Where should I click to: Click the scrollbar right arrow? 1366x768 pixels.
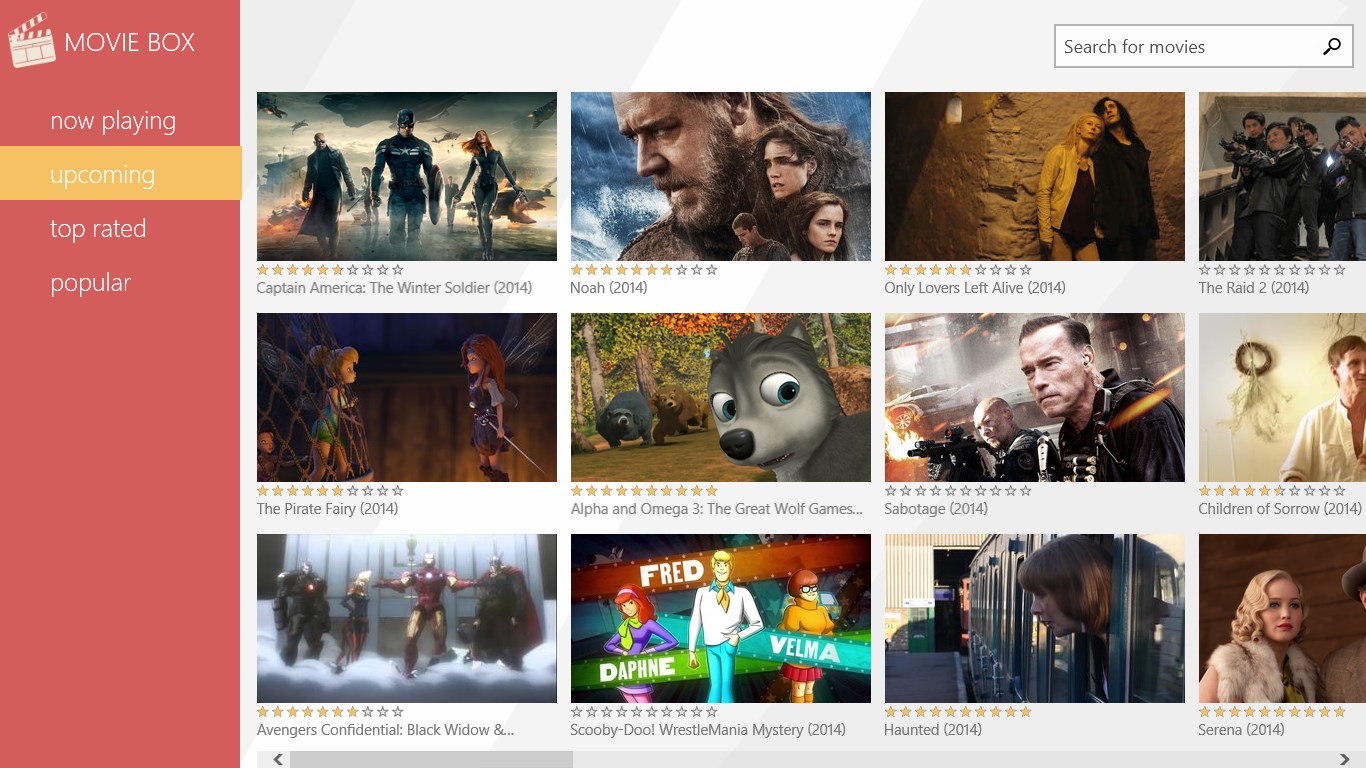1345,760
